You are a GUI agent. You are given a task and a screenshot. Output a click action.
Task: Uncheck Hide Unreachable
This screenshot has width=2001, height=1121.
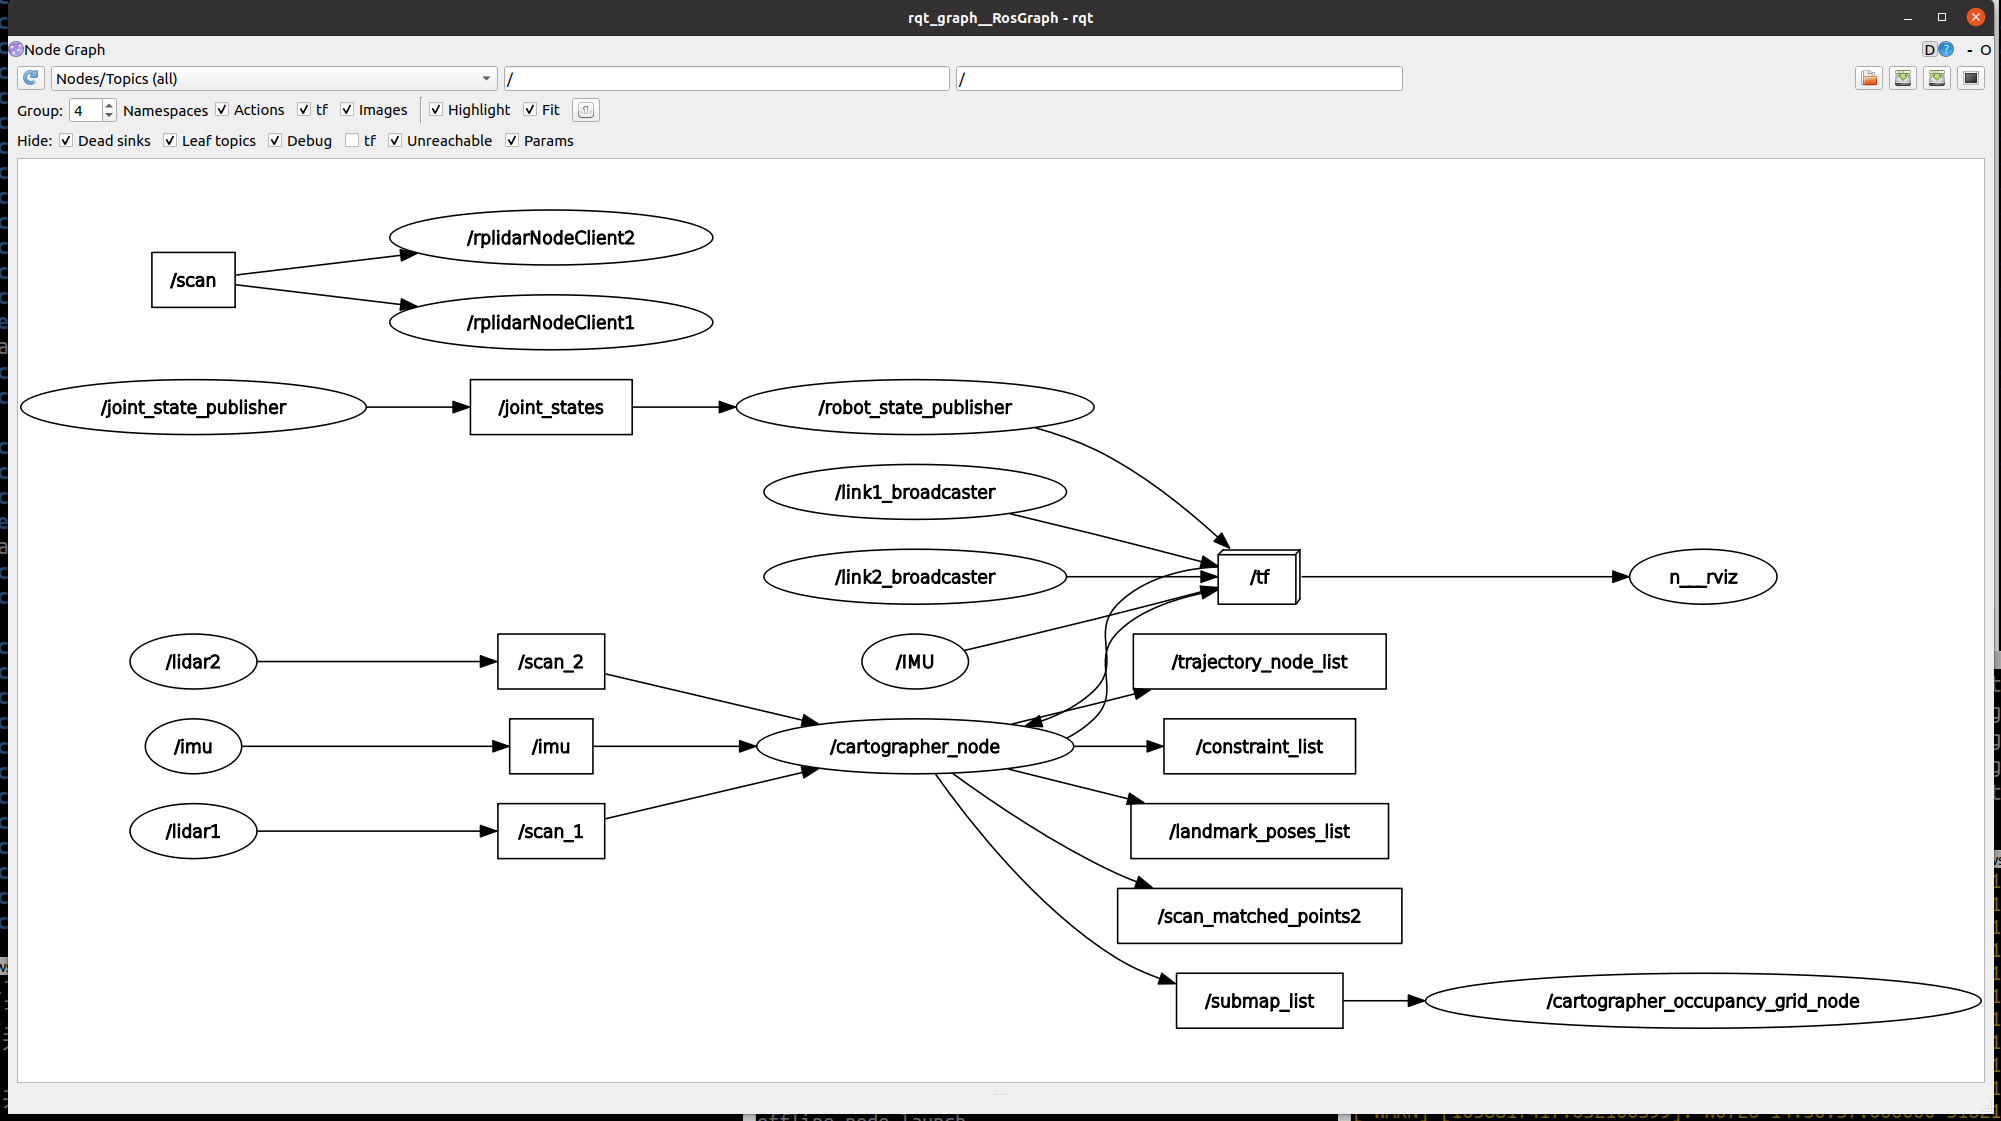tap(395, 141)
